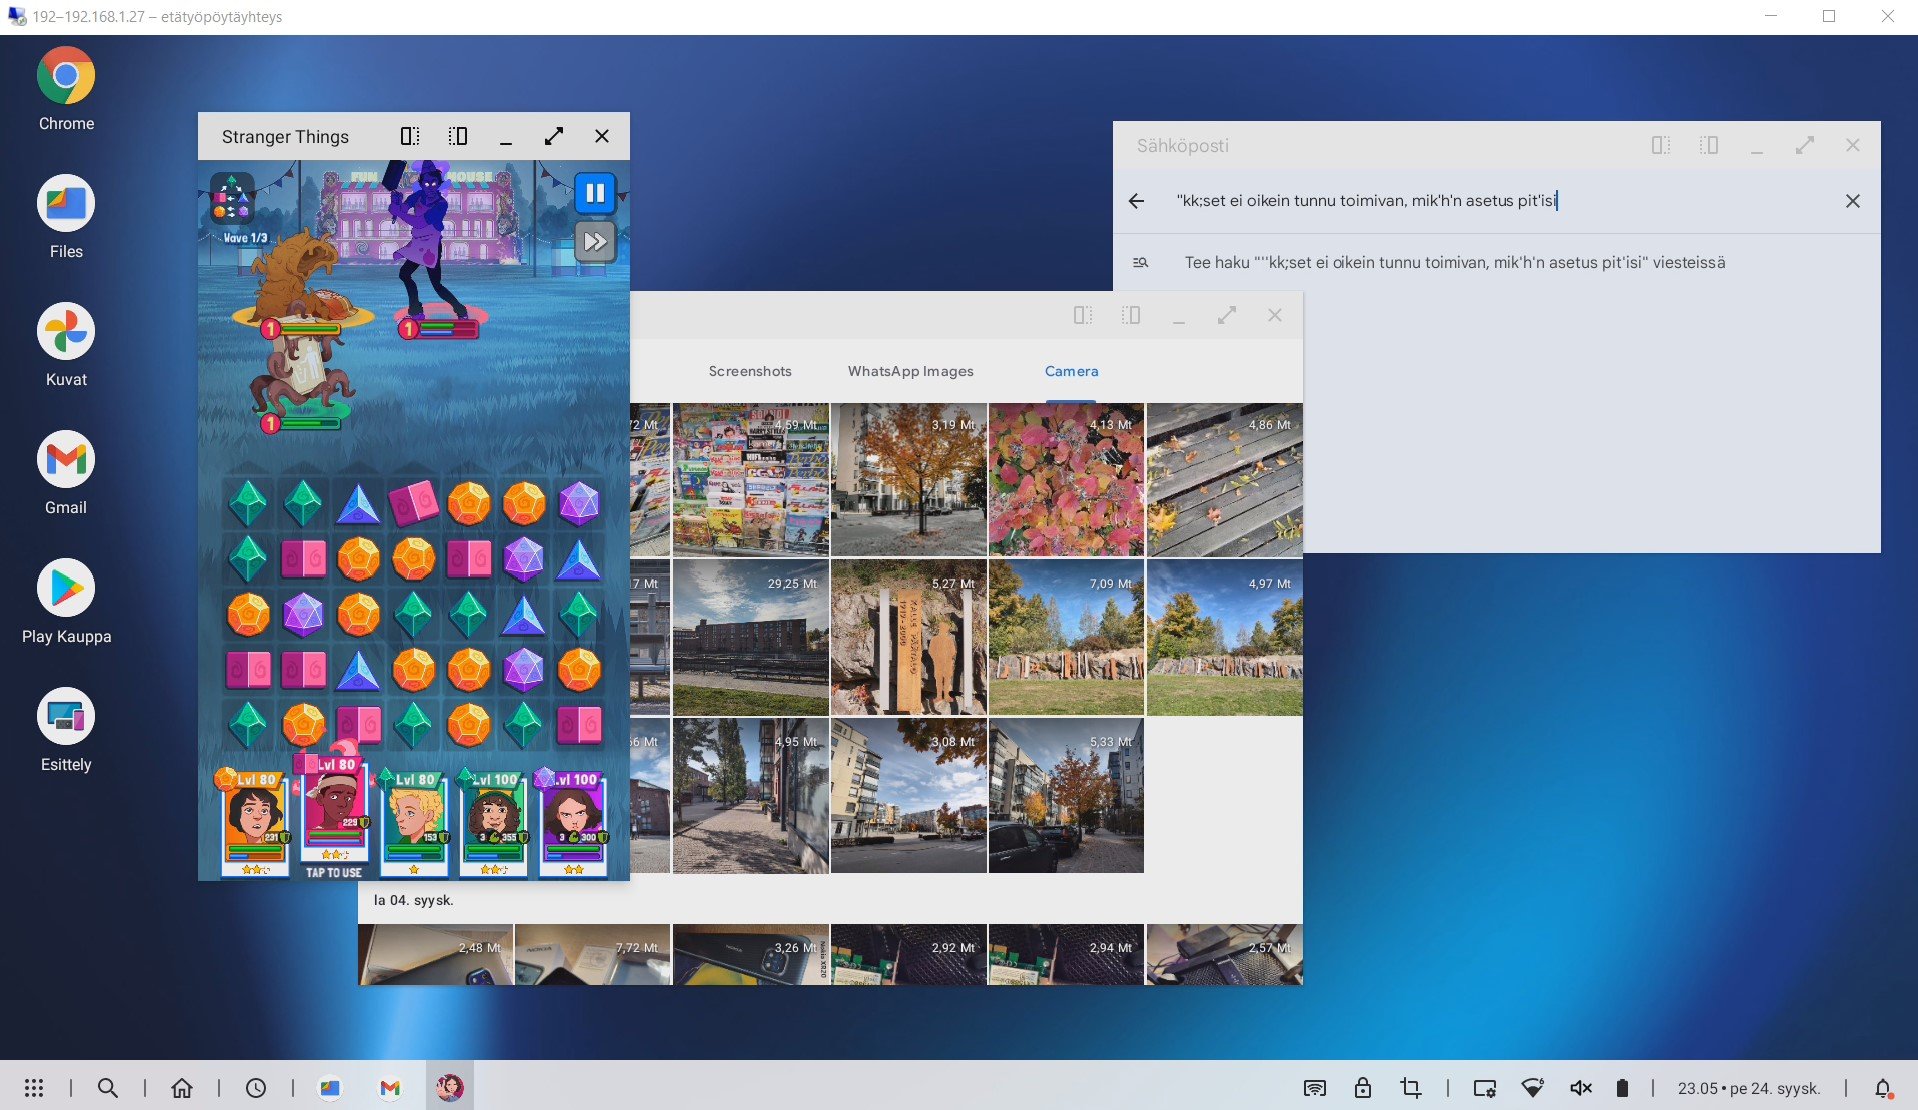Screen dimensions: 1918x1110
Task: Check the battery icon in system tray
Action: pos(1622,1088)
